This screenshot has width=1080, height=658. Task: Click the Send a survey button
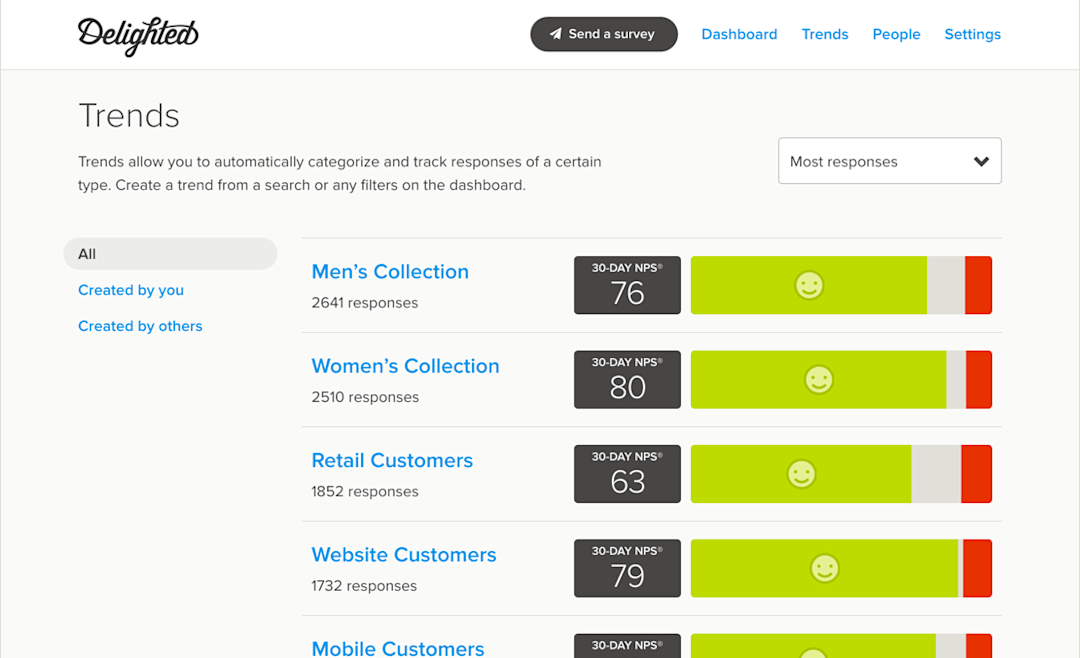click(603, 34)
